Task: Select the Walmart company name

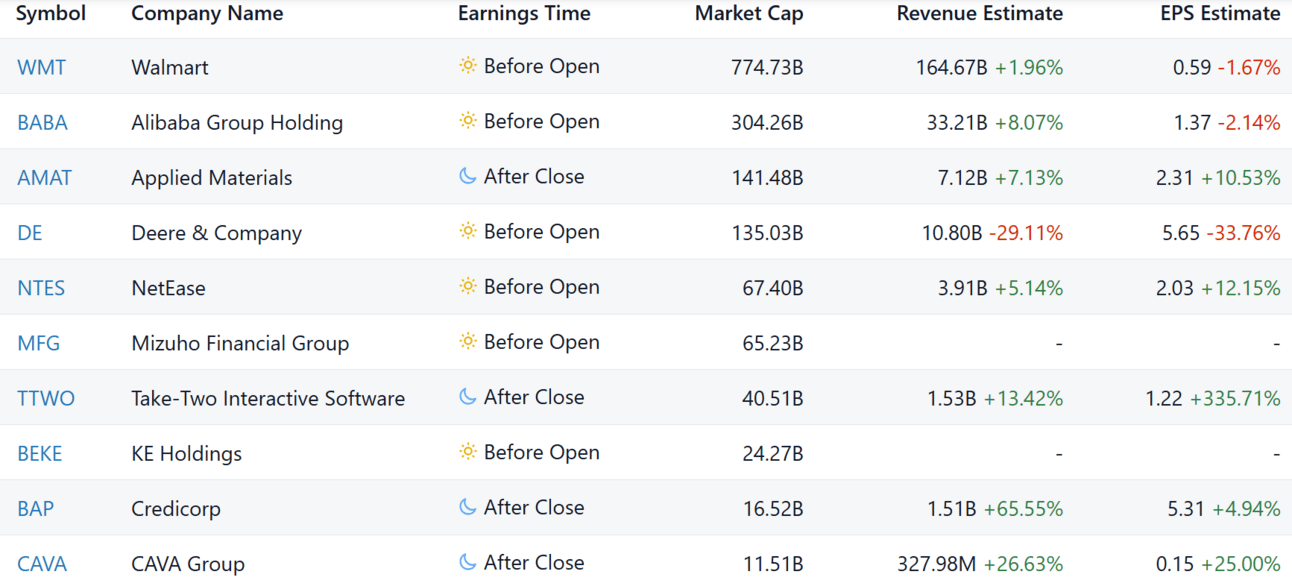Action: pyautogui.click(x=170, y=67)
